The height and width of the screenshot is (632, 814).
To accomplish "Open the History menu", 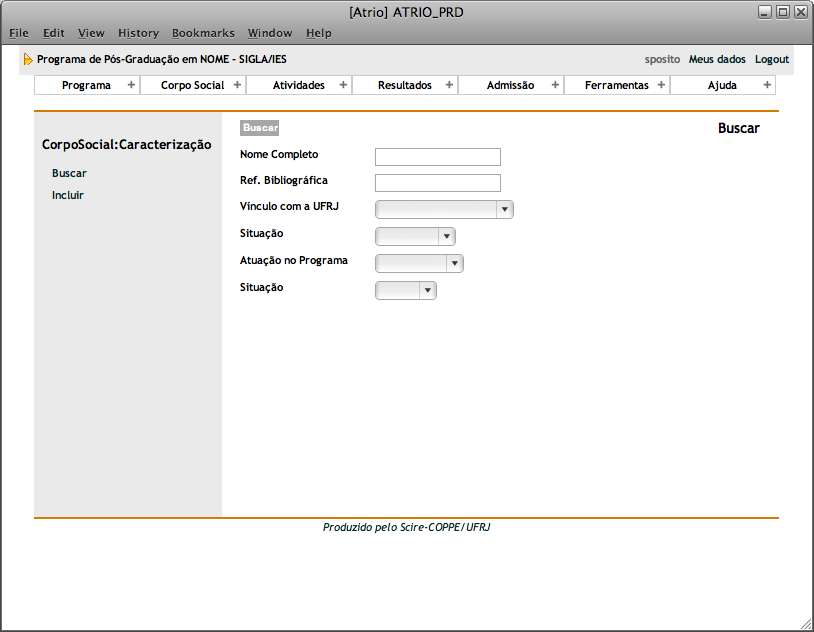I will point(138,33).
